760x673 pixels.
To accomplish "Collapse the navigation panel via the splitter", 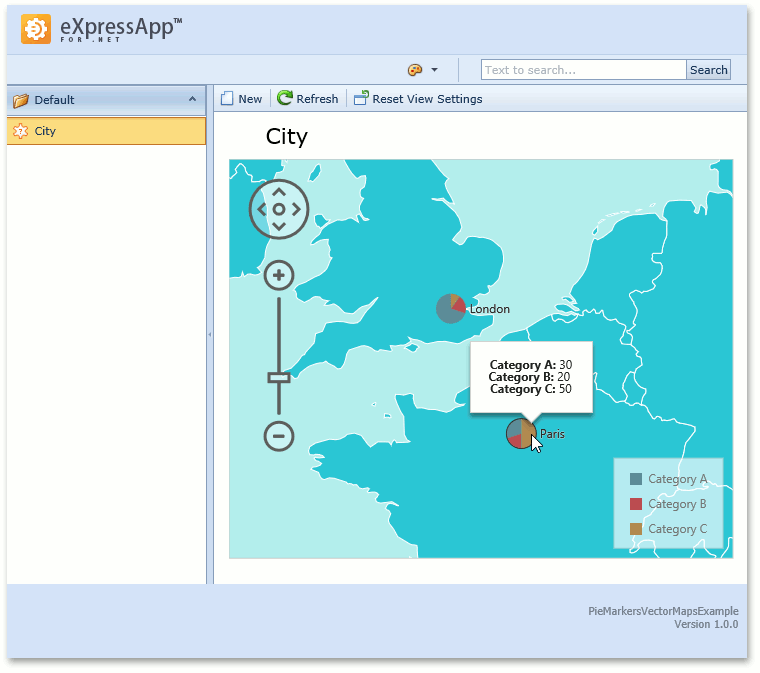I will coord(210,334).
